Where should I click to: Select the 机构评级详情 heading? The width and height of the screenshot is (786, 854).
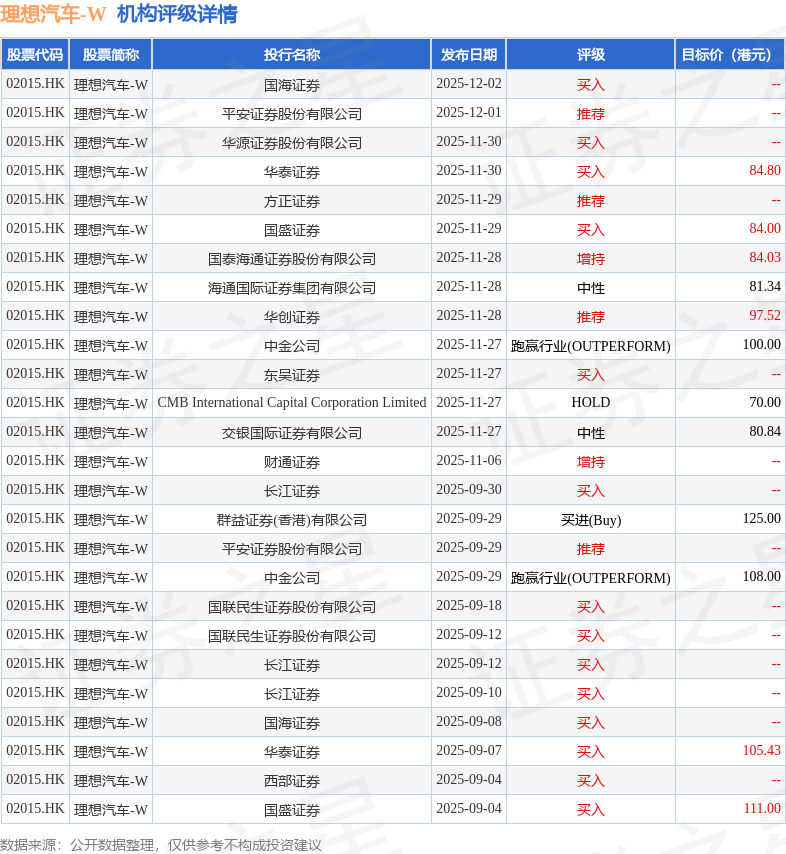coord(177,14)
